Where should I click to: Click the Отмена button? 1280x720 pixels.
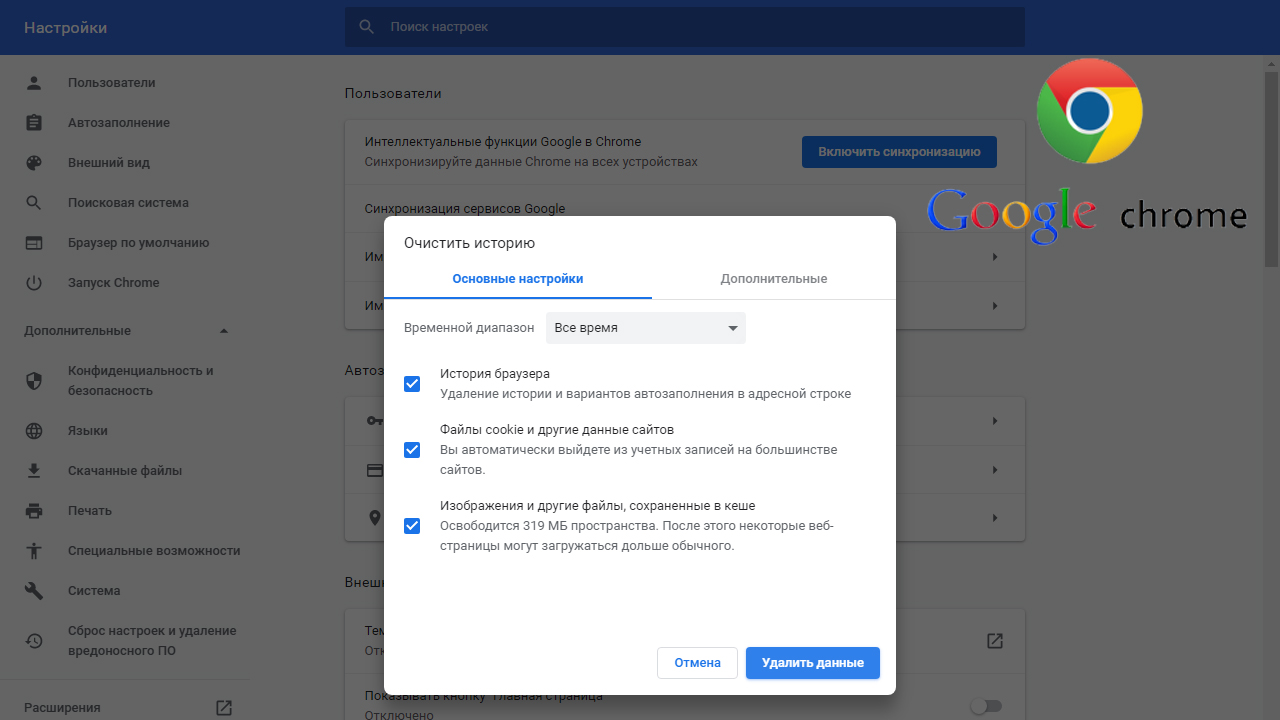(x=697, y=663)
